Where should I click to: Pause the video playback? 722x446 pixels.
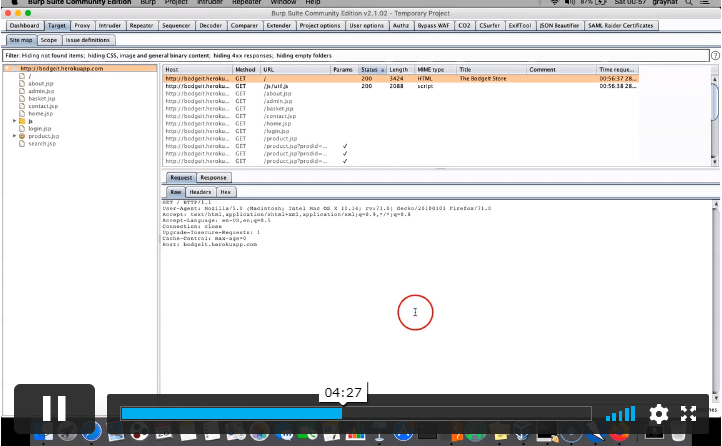coord(54,408)
